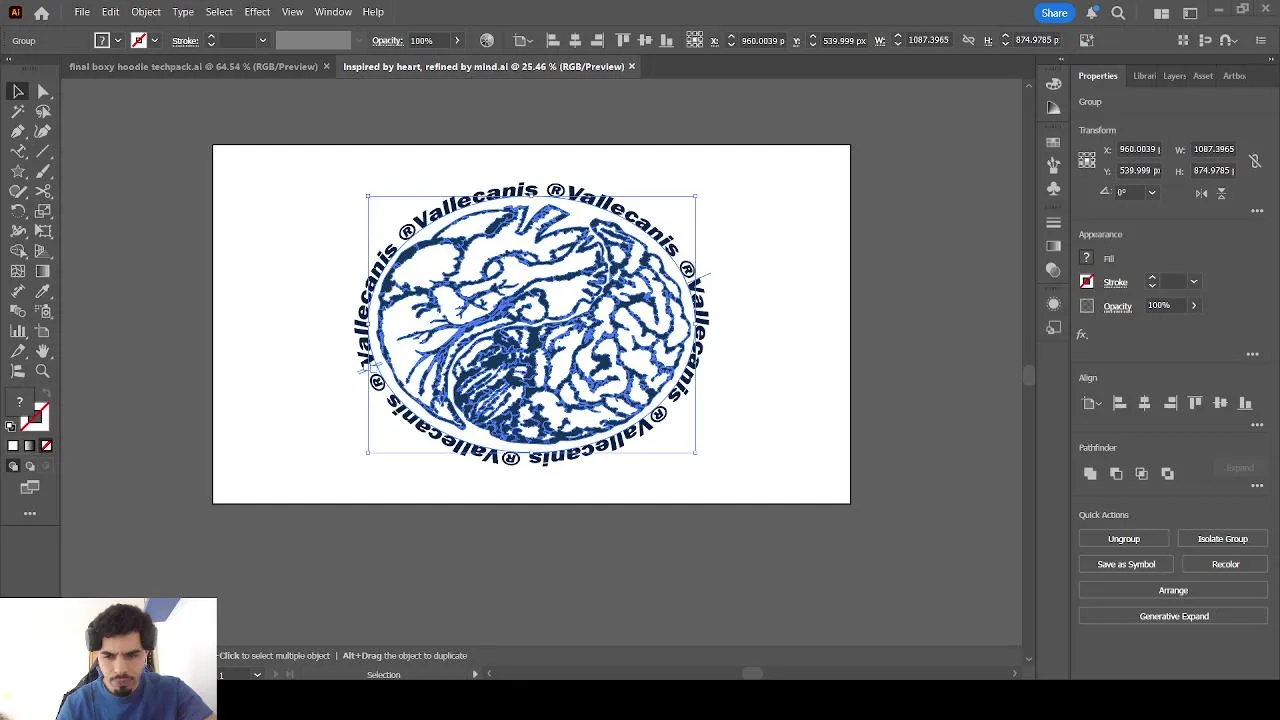Viewport: 1280px width, 720px height.
Task: Open more Pathfinder options (three dots)
Action: coord(1257,486)
